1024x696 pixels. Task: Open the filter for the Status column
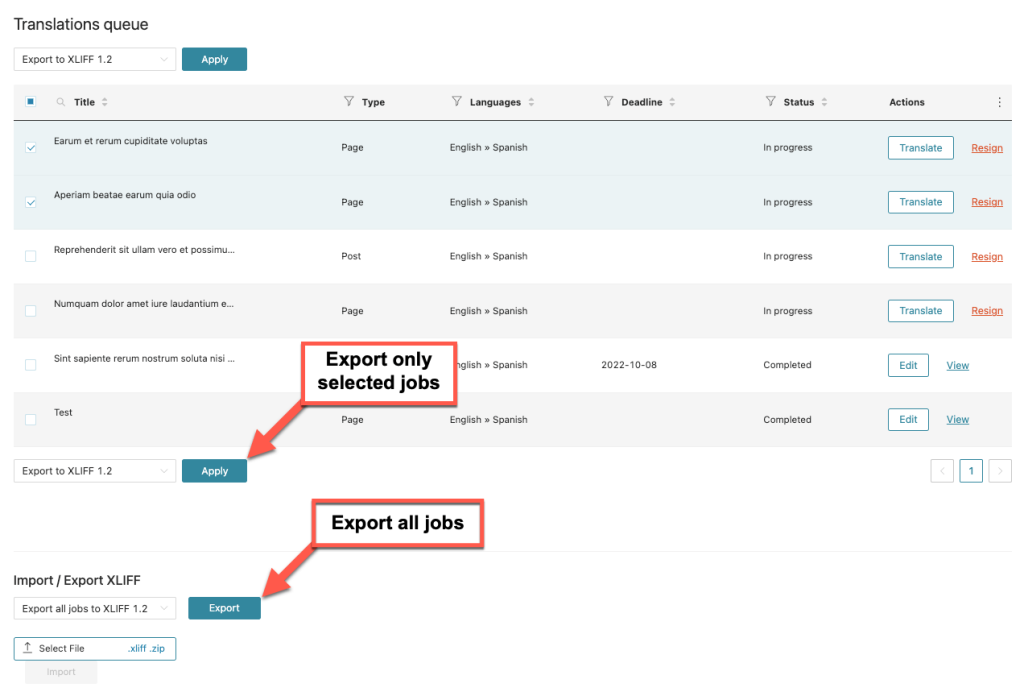(x=769, y=101)
